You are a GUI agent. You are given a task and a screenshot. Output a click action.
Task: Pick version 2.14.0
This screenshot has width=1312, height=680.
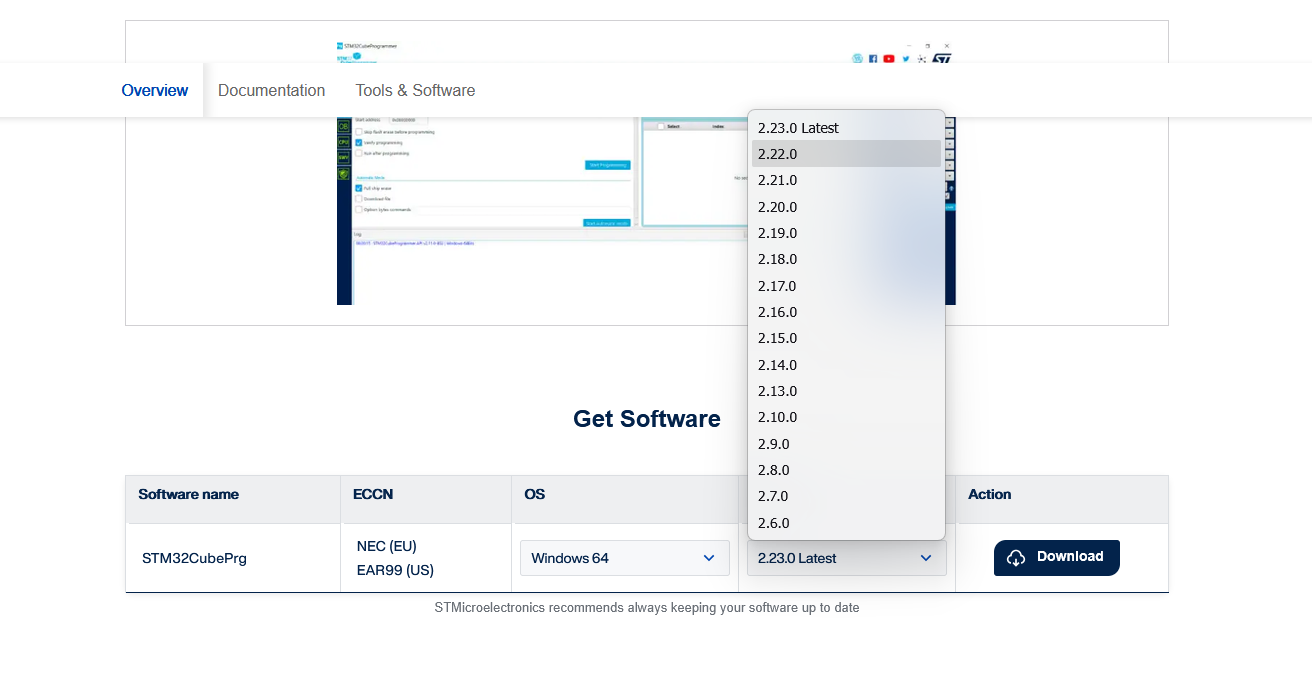click(846, 365)
